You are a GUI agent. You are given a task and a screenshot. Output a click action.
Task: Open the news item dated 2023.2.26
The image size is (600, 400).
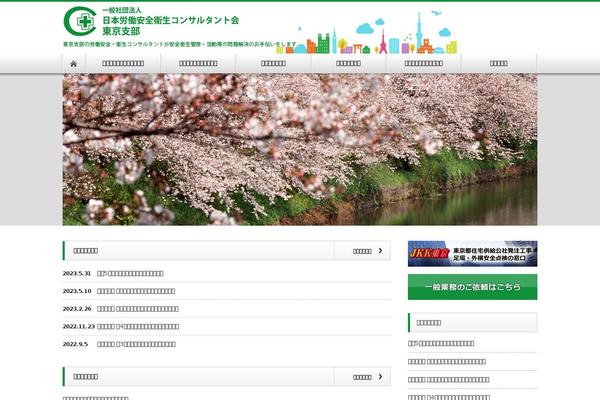click(x=138, y=309)
